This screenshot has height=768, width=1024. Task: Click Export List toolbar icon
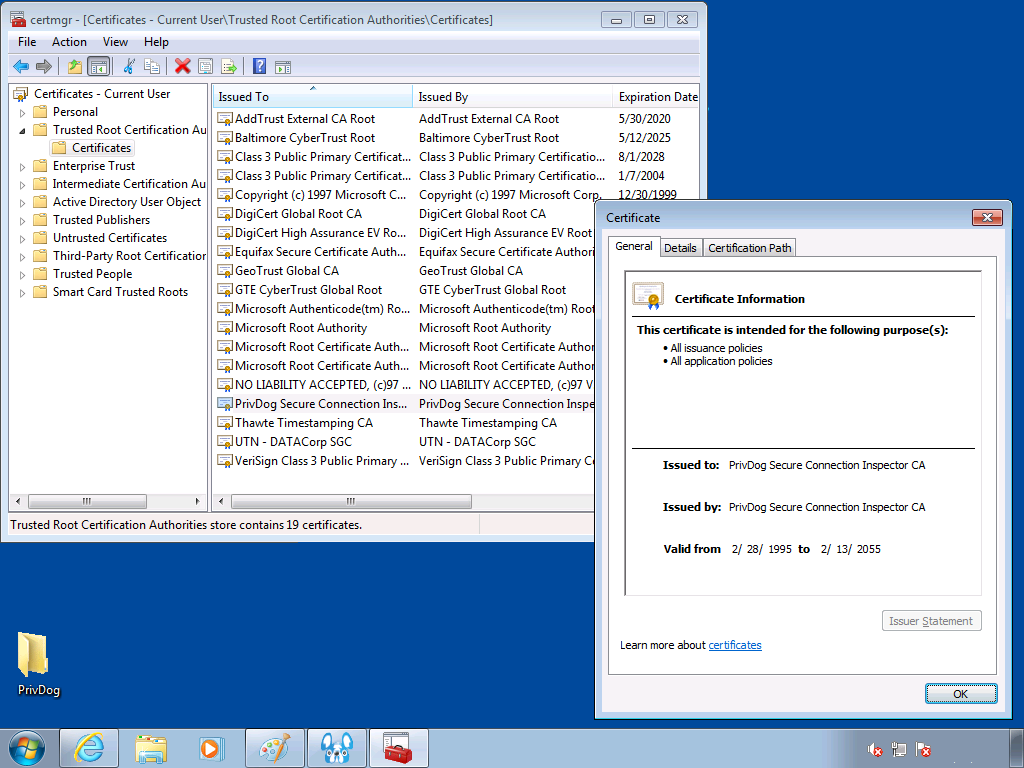tap(229, 66)
